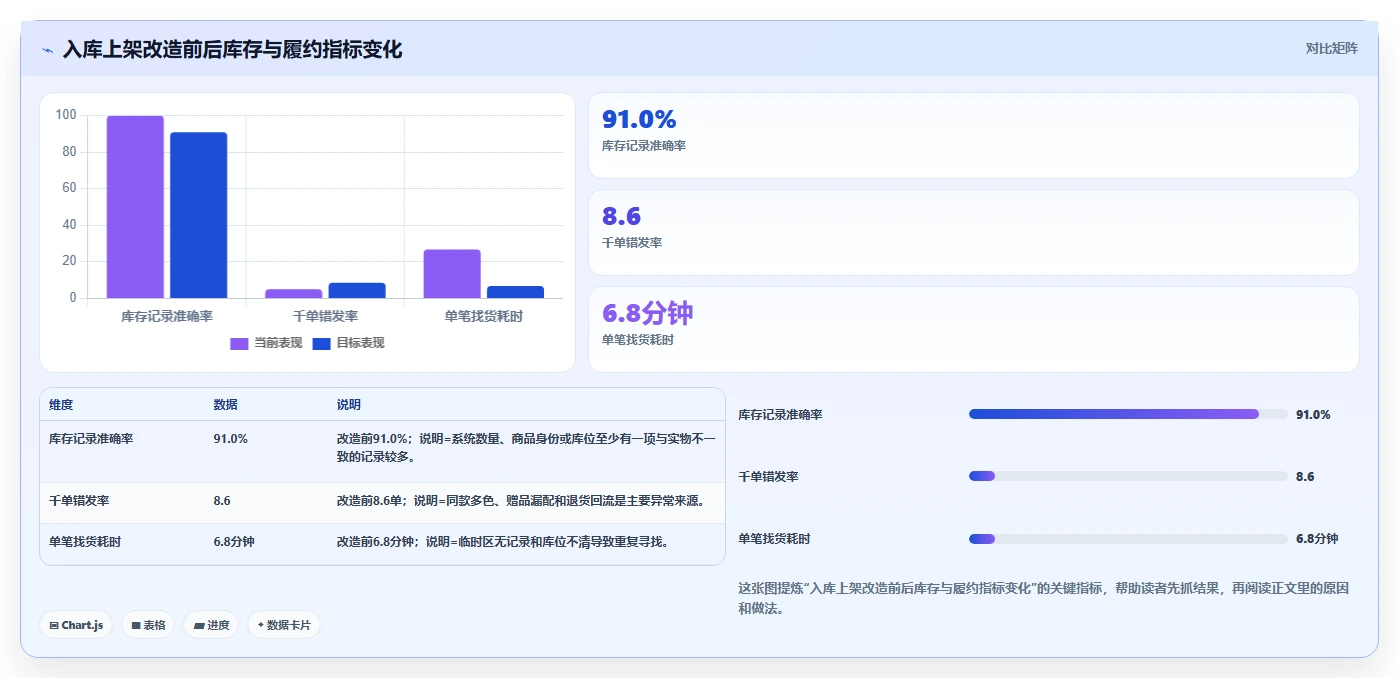1399x678 pixels.
Task: Click the 千单错发率 progress row label
Action: pyautogui.click(x=768, y=476)
